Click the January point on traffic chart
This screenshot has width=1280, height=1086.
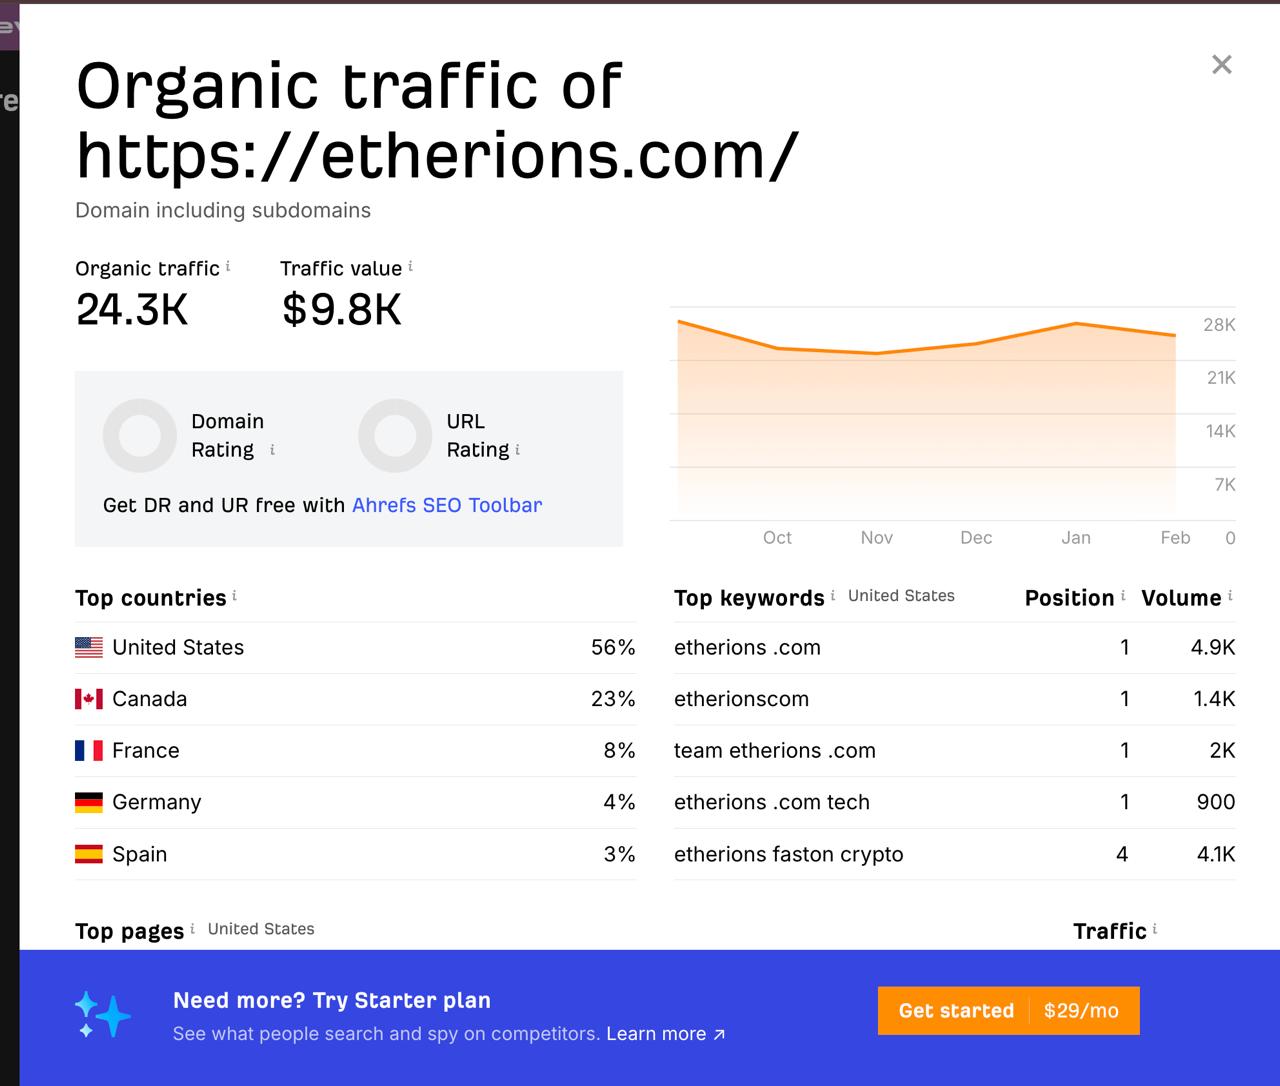pos(1076,323)
